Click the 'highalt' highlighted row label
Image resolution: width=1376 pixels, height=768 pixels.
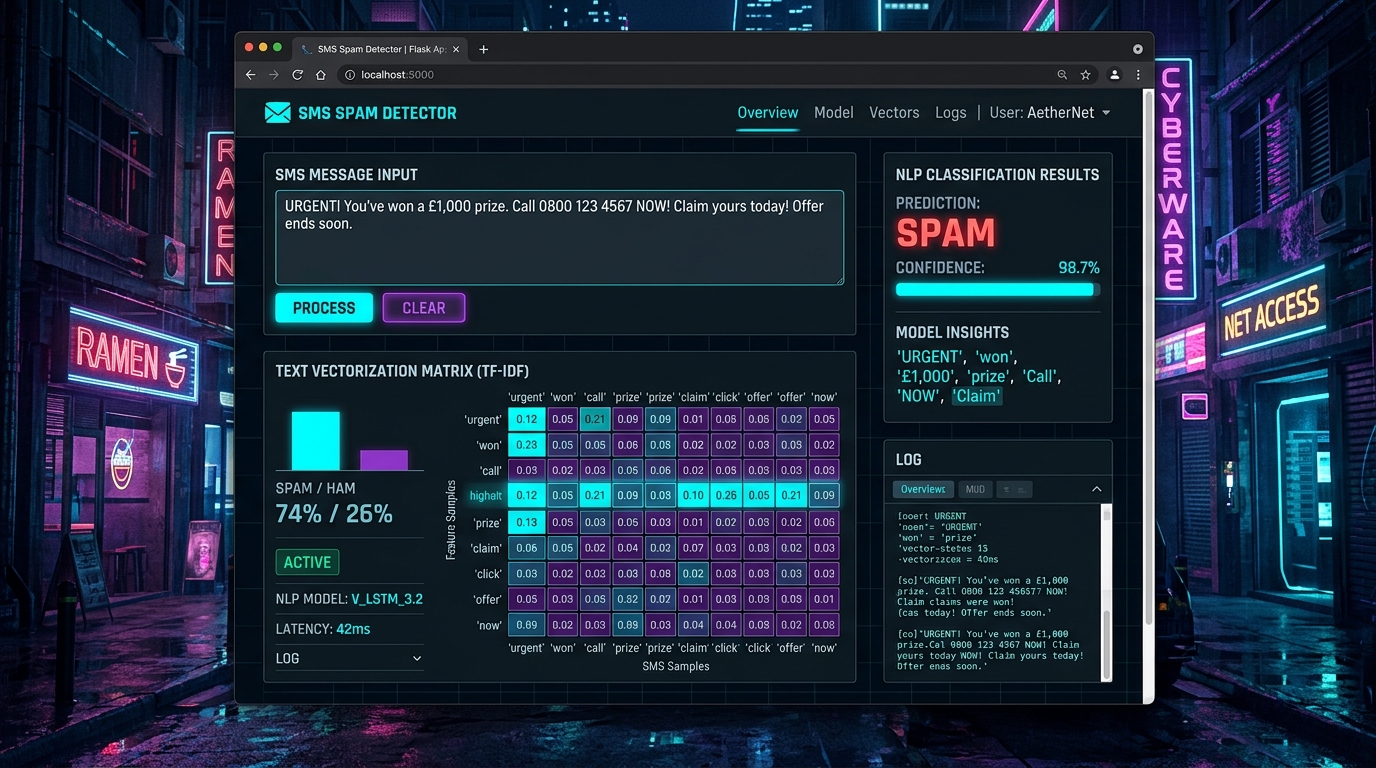486,496
